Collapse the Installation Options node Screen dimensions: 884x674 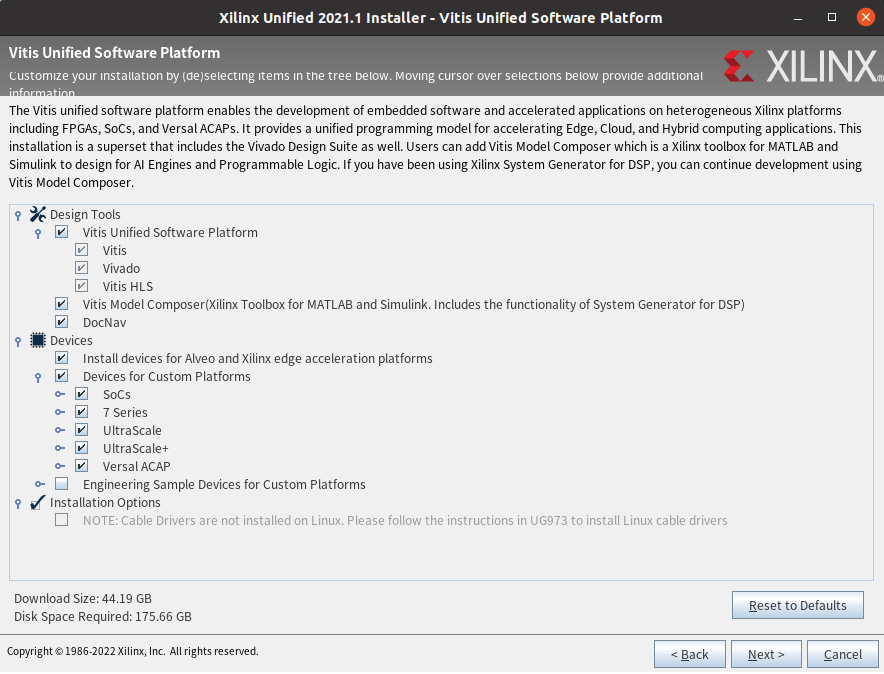[x=18, y=503]
